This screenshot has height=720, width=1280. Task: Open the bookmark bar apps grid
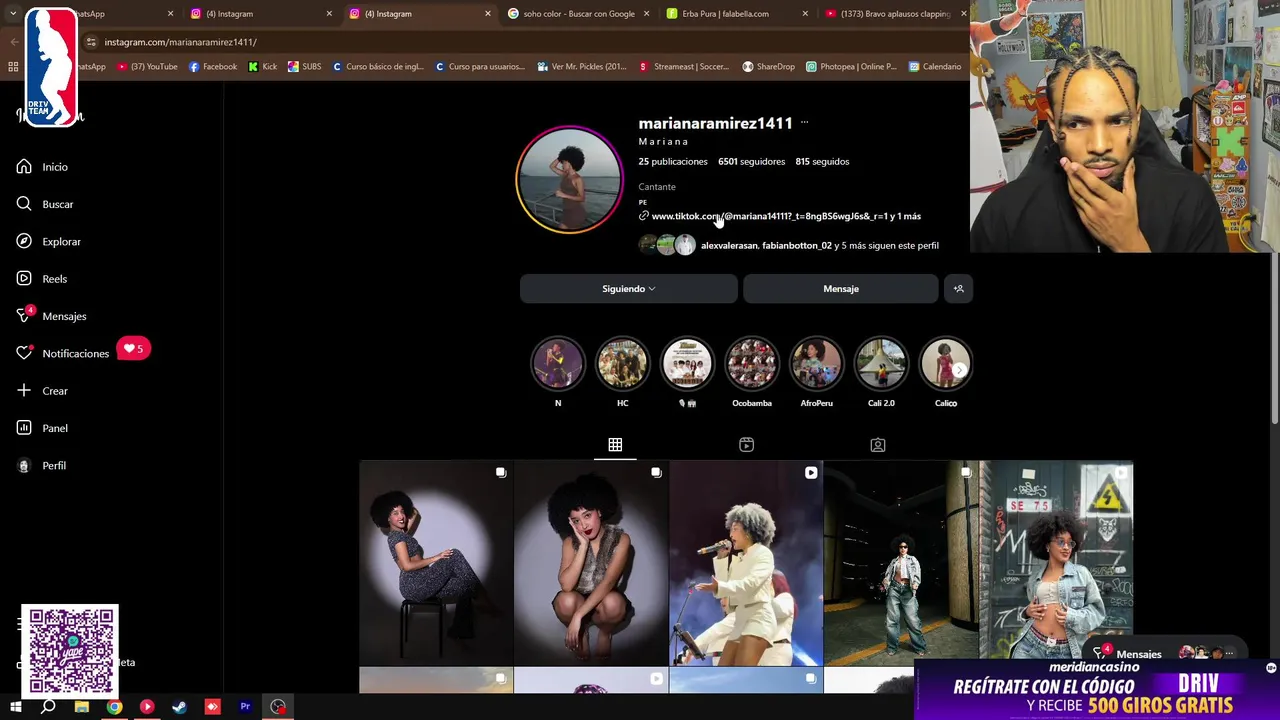[x=13, y=67]
